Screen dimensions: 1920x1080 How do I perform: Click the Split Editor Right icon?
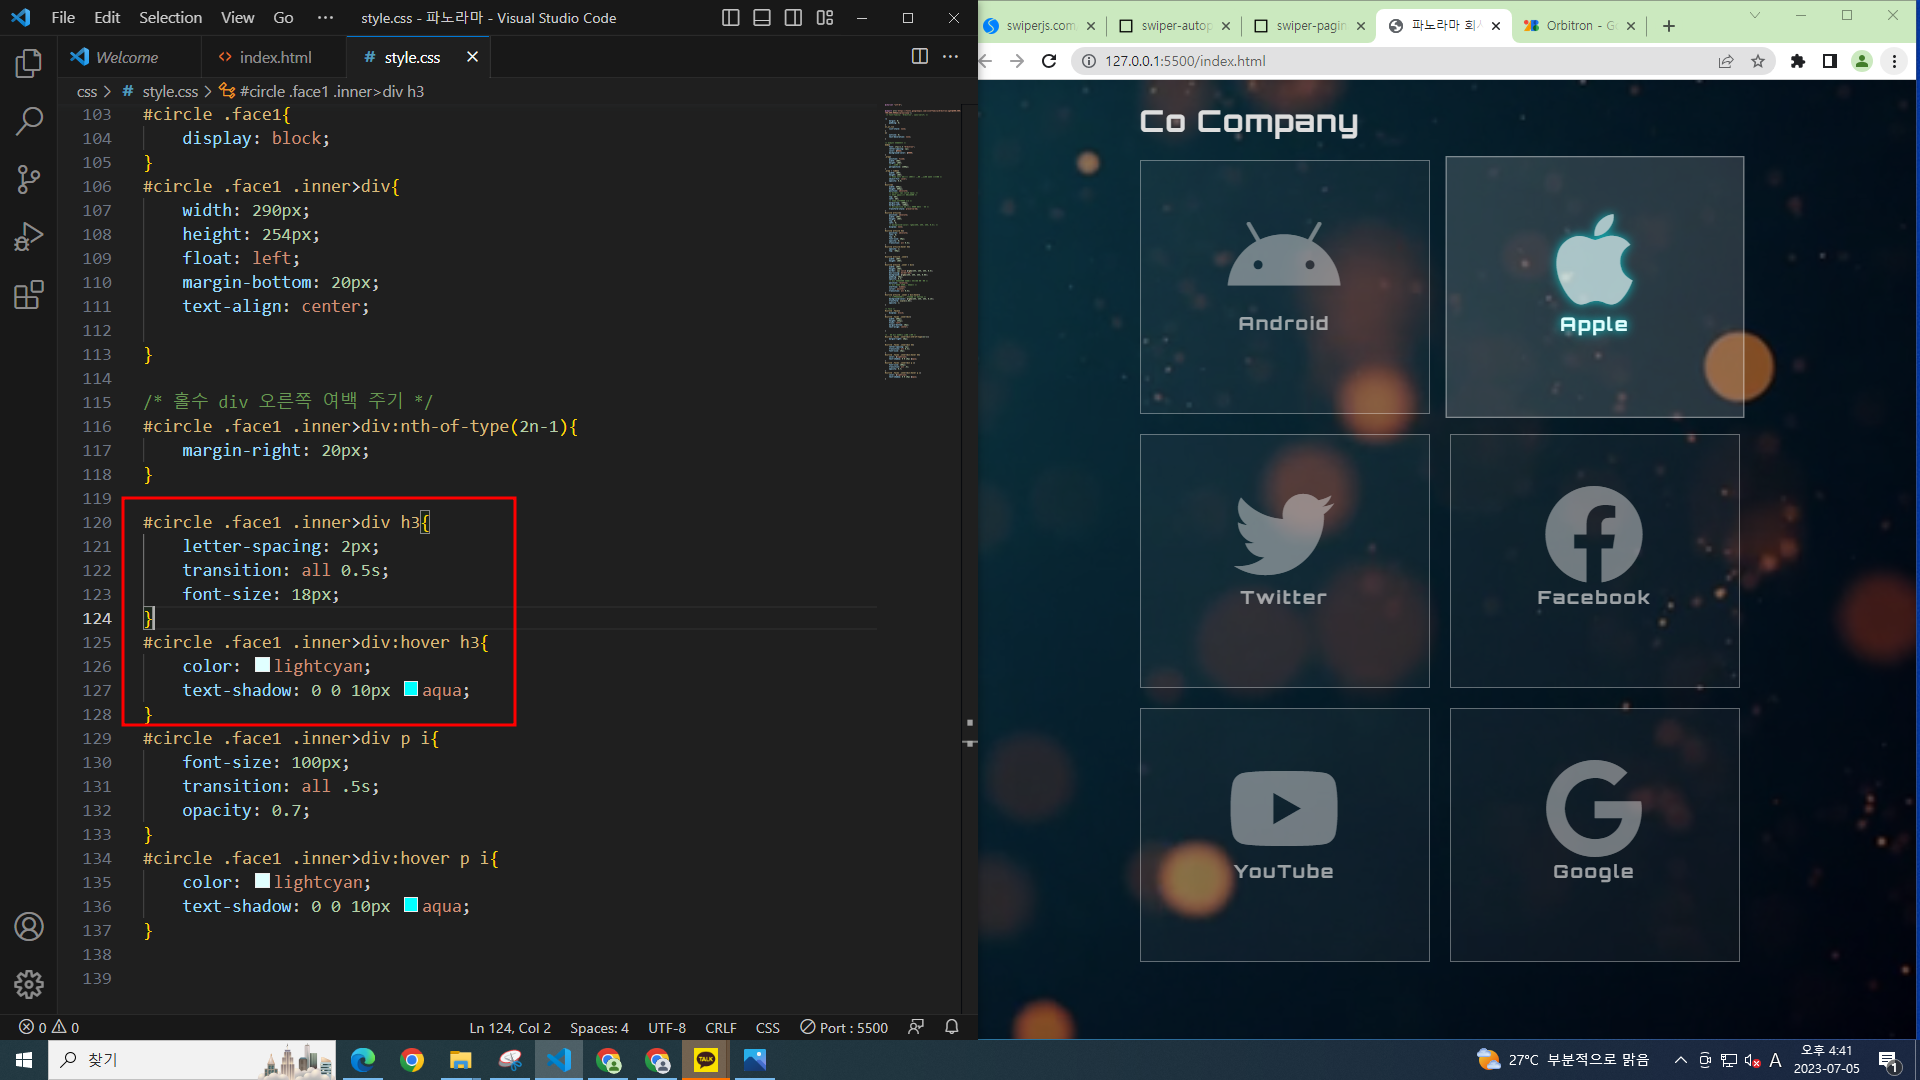919,57
